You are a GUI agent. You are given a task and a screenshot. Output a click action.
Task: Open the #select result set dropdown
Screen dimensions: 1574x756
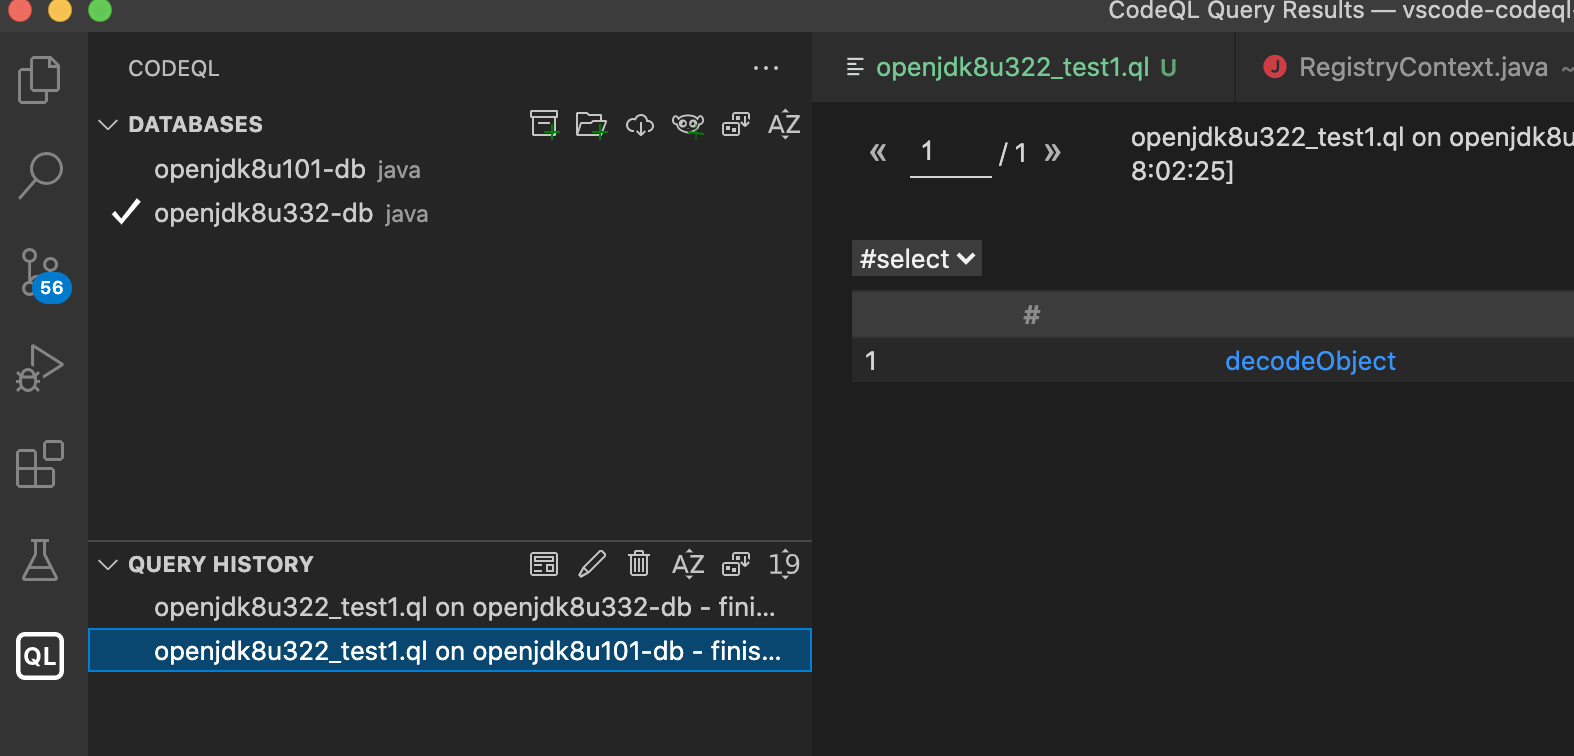tap(915, 258)
